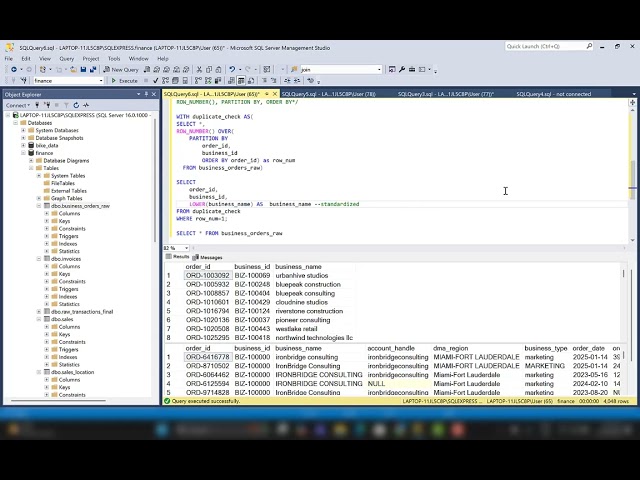Screen dimensions: 640x480
Task: Collapse the finance database node
Action: click(23, 153)
